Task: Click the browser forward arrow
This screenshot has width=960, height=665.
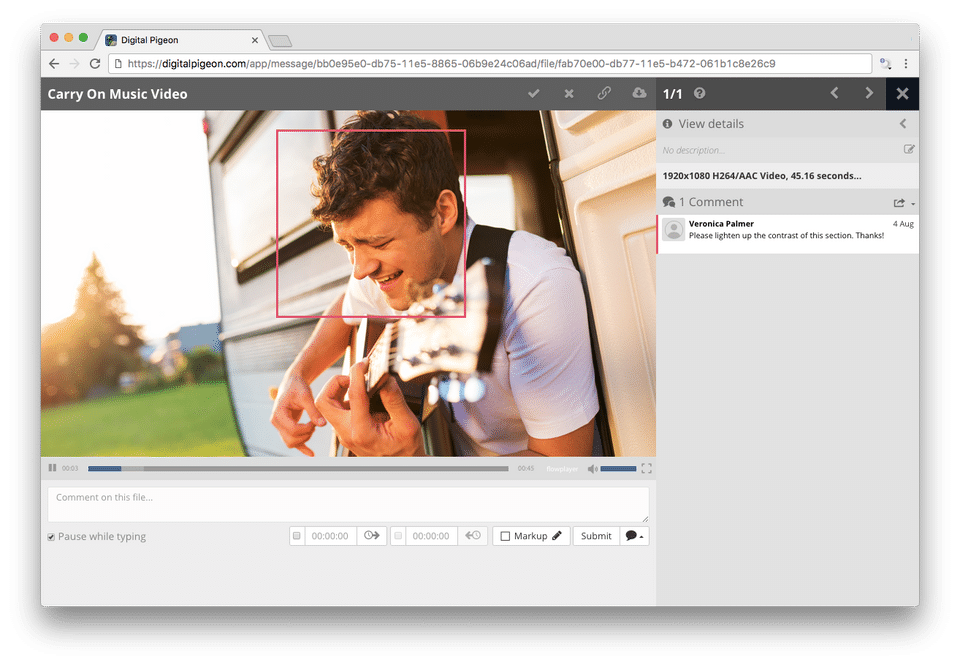Action: 74,64
